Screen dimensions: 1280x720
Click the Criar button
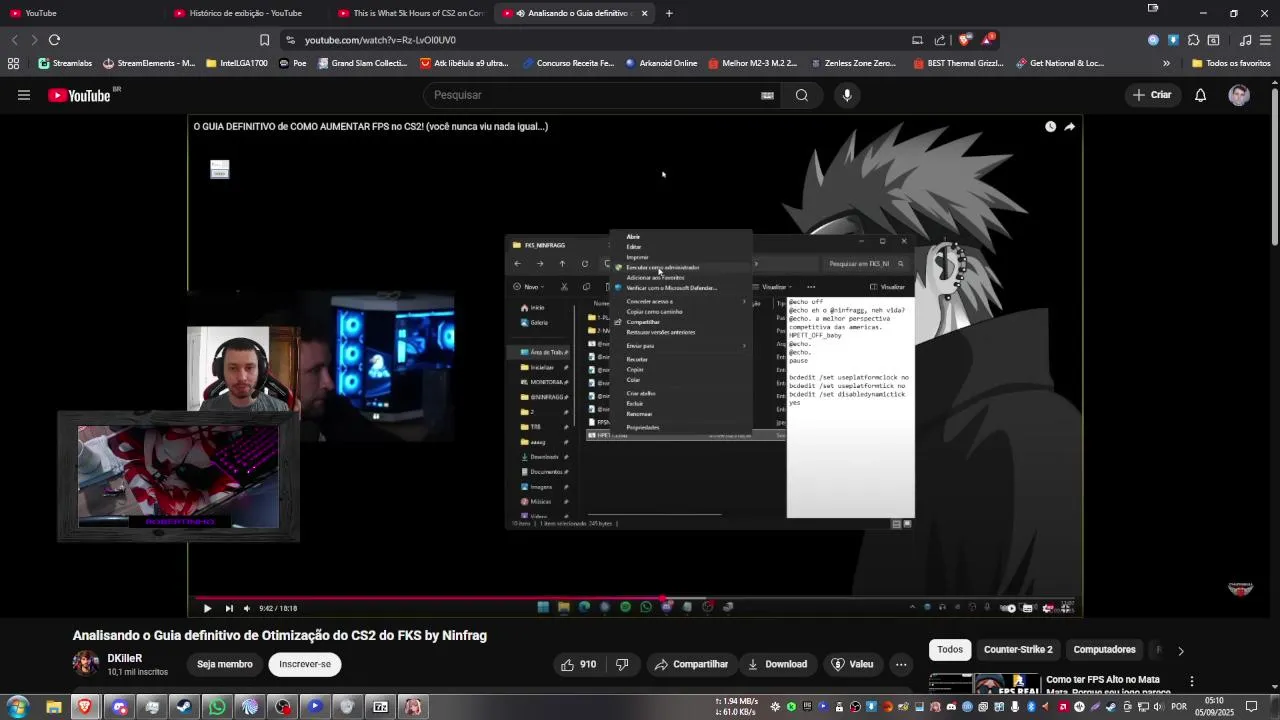coord(1151,95)
